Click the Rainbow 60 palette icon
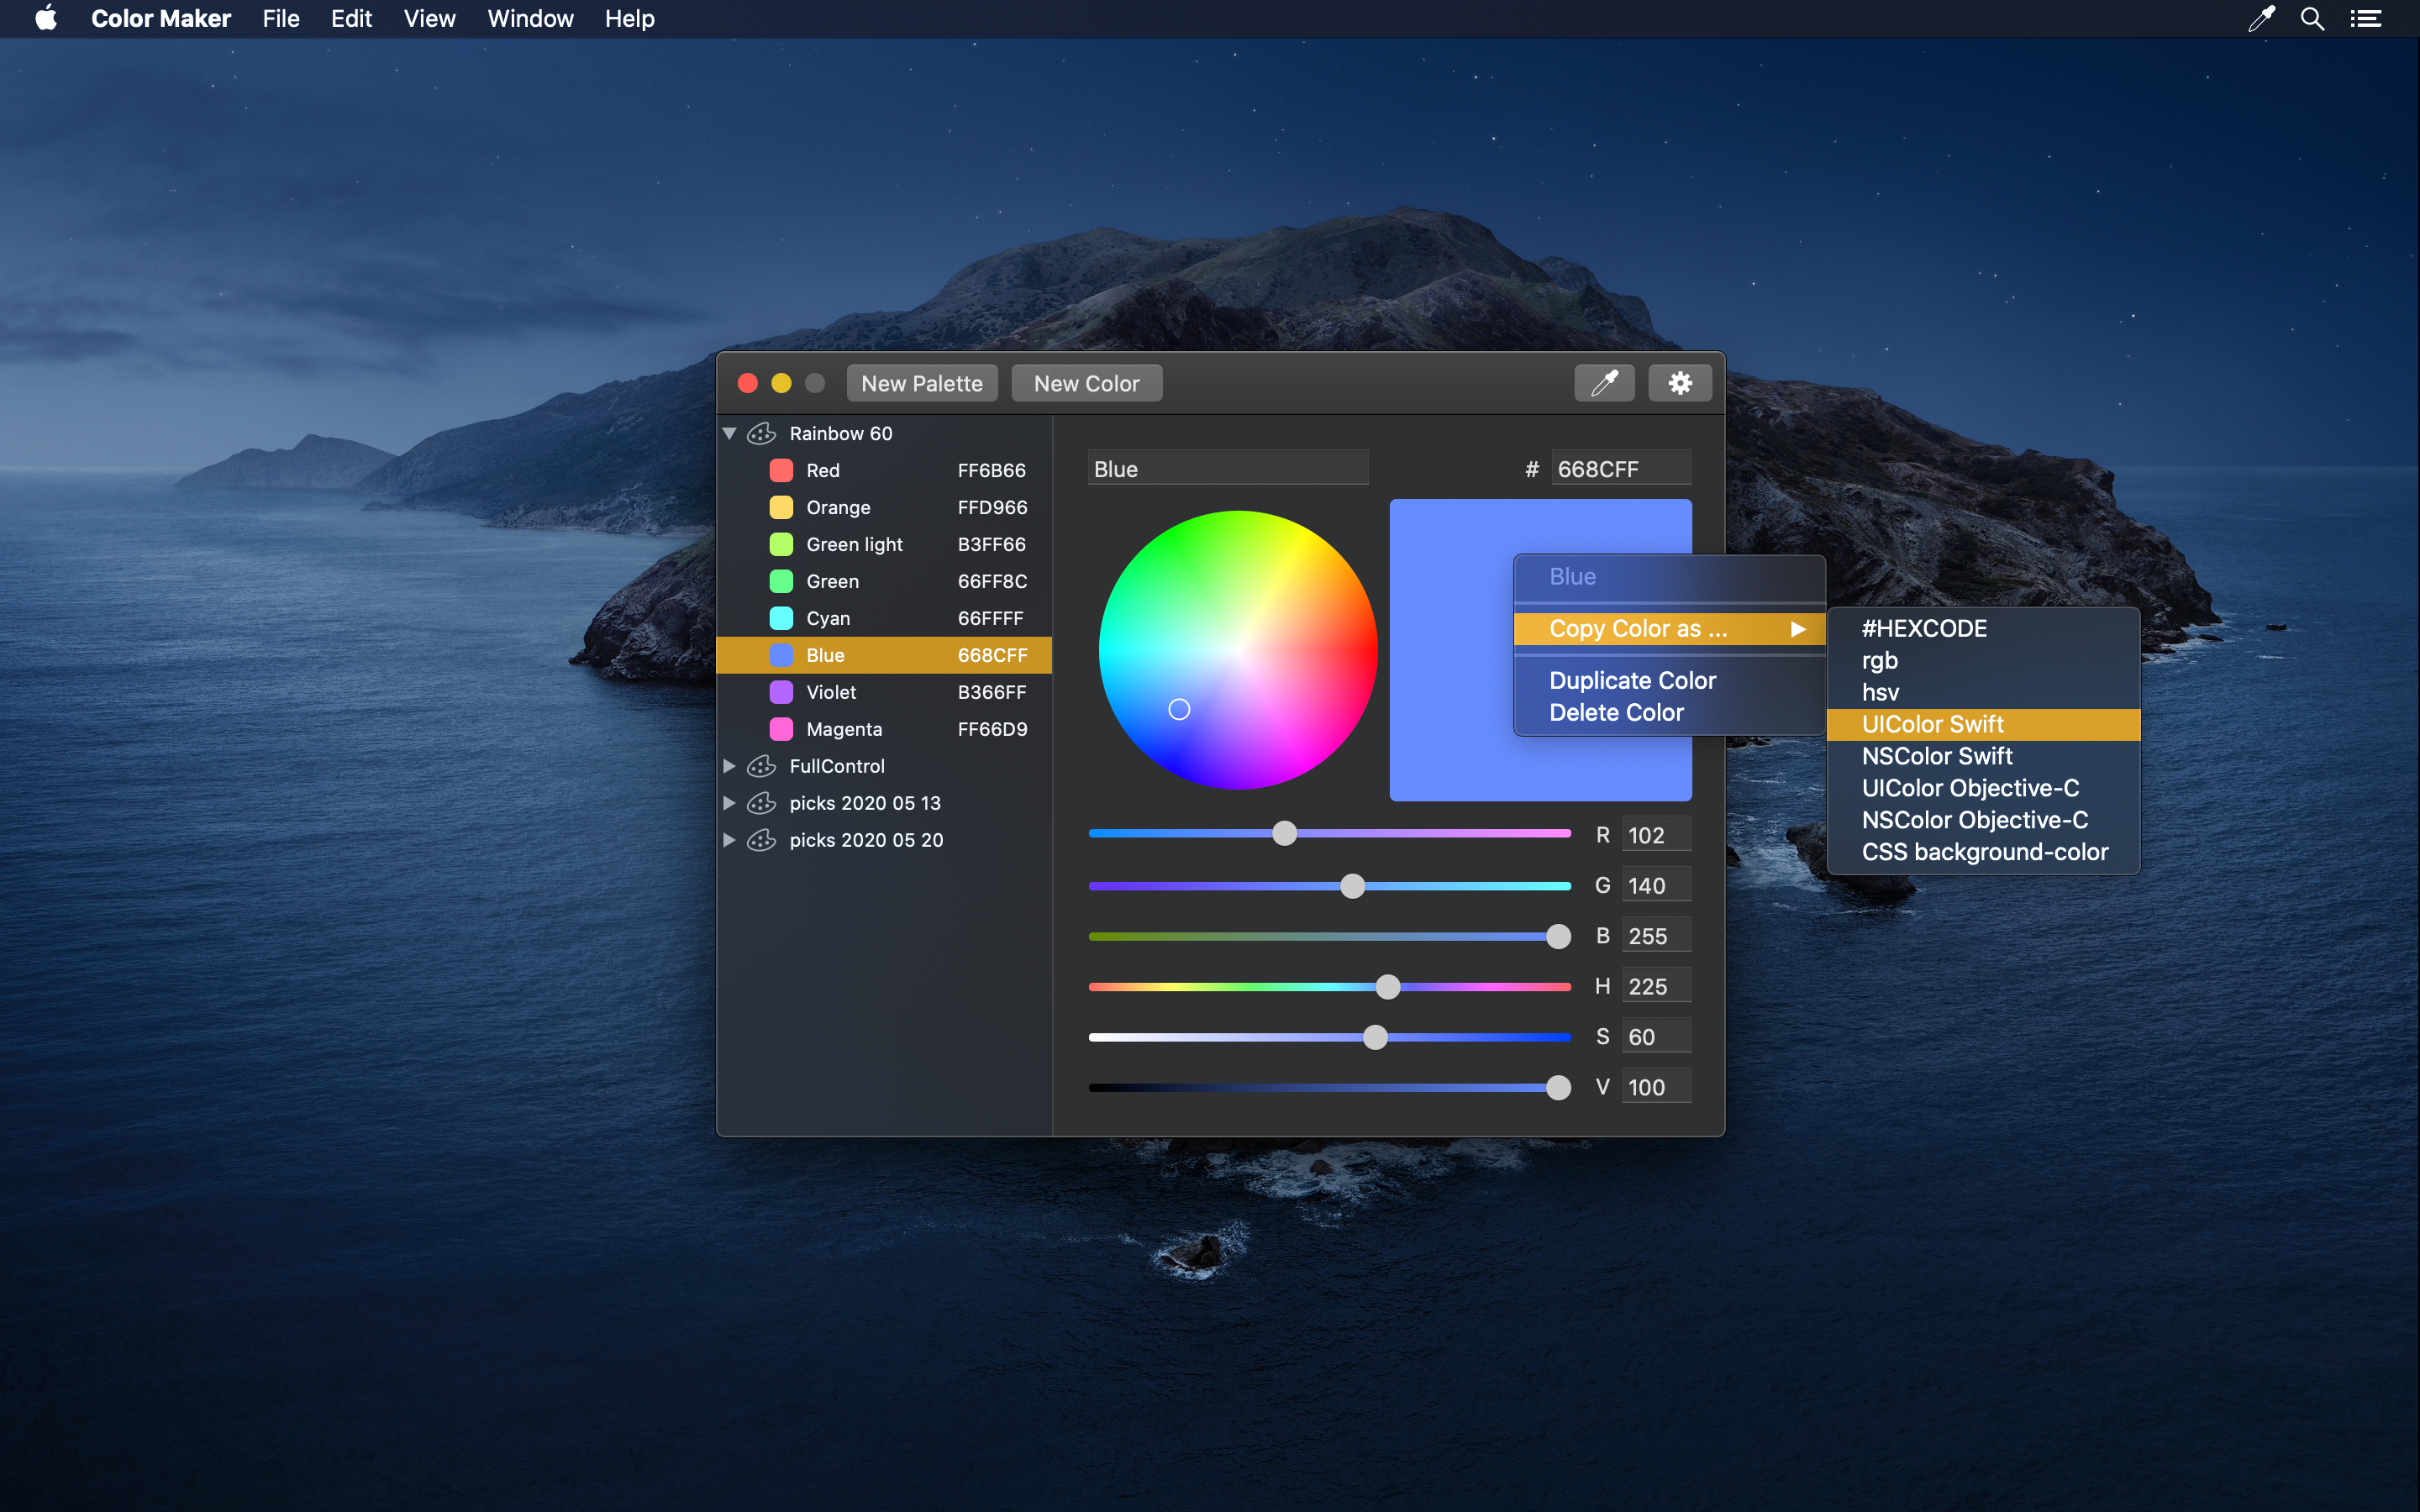The image size is (2420, 1512). click(762, 433)
